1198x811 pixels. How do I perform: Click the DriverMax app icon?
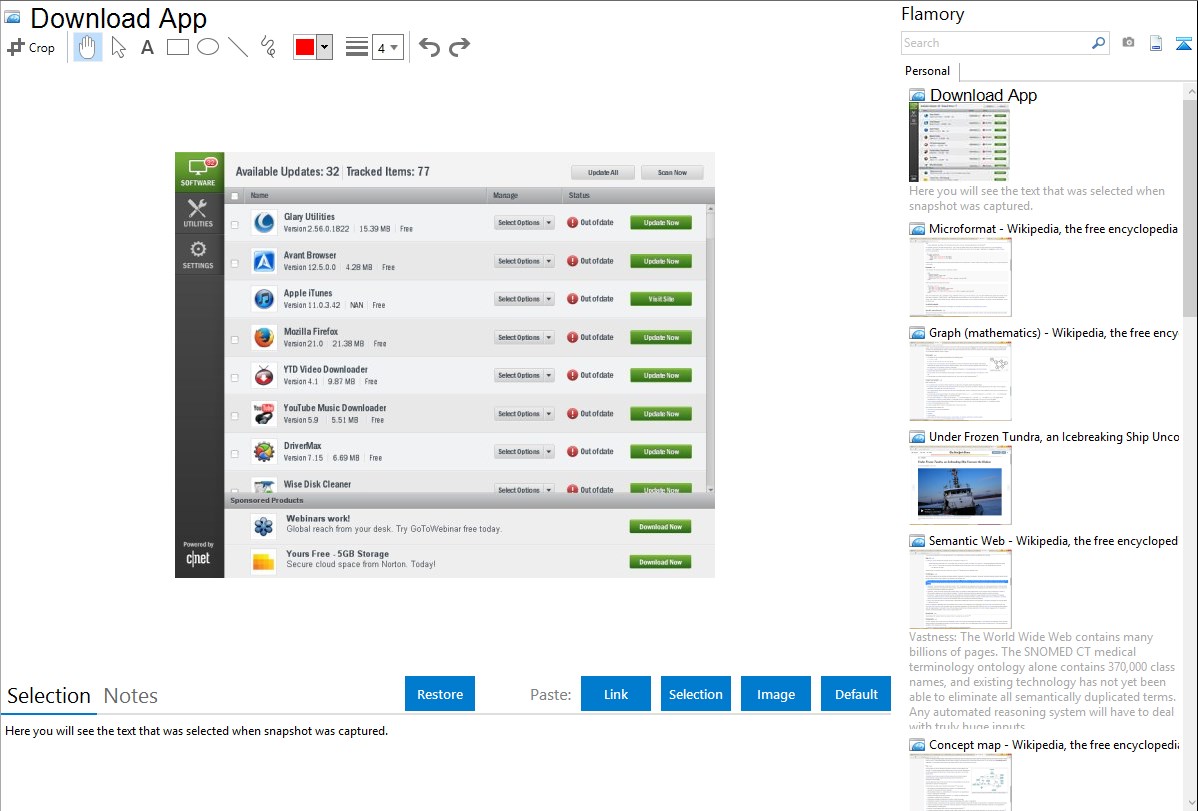264,452
